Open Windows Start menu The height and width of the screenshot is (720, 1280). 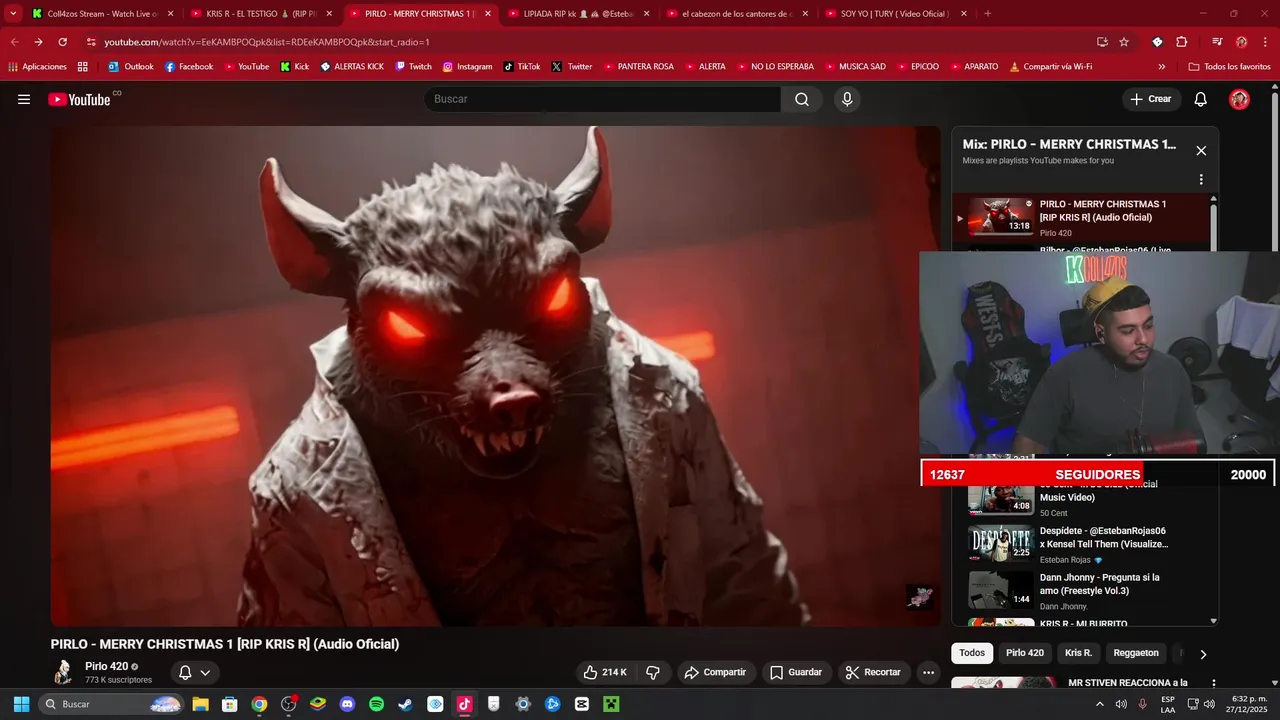click(x=21, y=704)
